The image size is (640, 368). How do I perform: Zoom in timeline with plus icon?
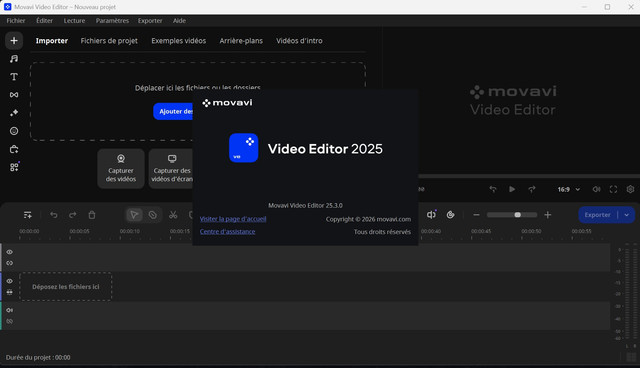pyautogui.click(x=548, y=215)
